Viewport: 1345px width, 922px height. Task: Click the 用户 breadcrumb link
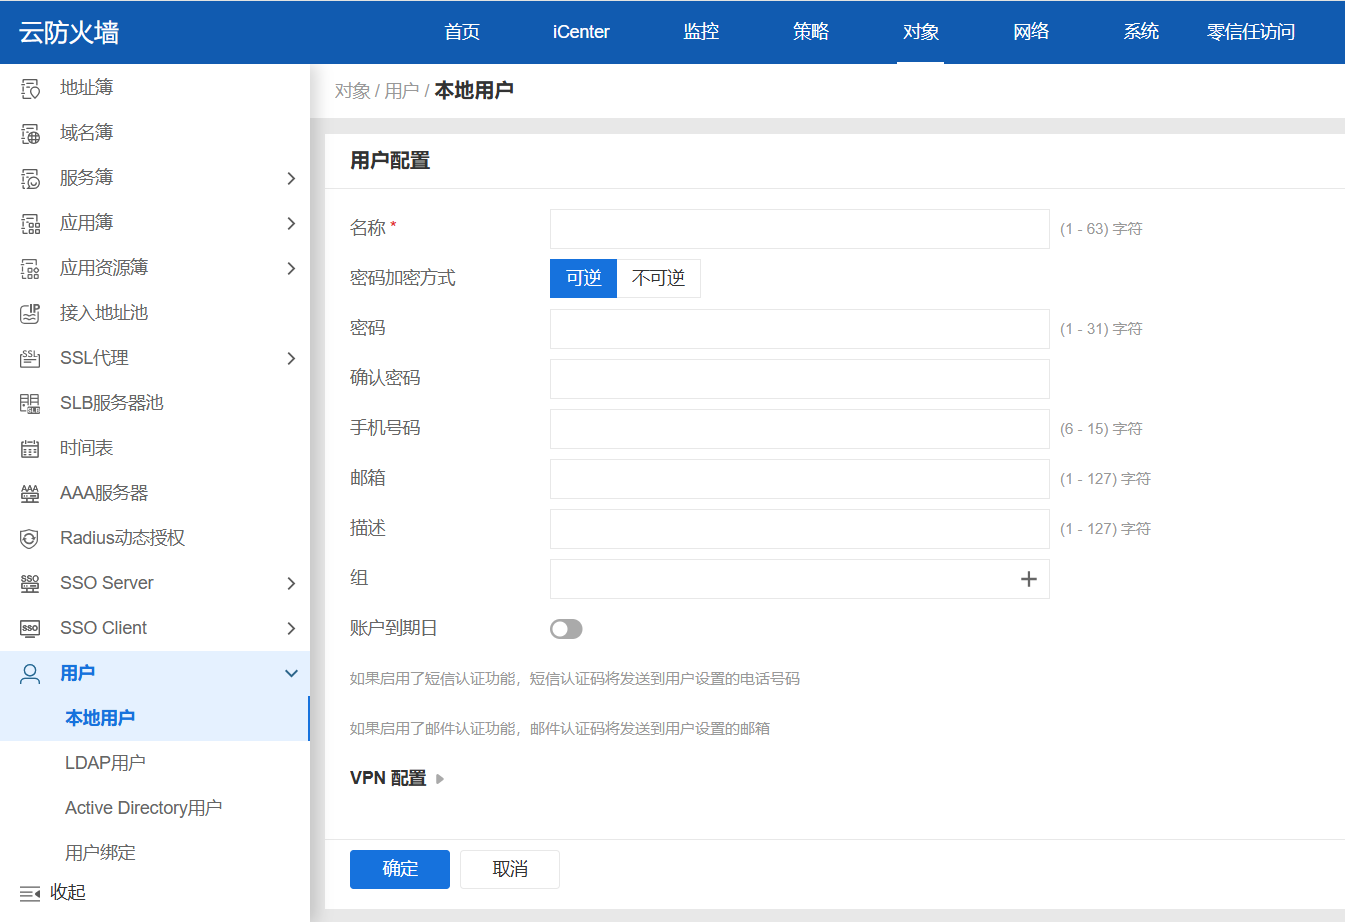(402, 91)
